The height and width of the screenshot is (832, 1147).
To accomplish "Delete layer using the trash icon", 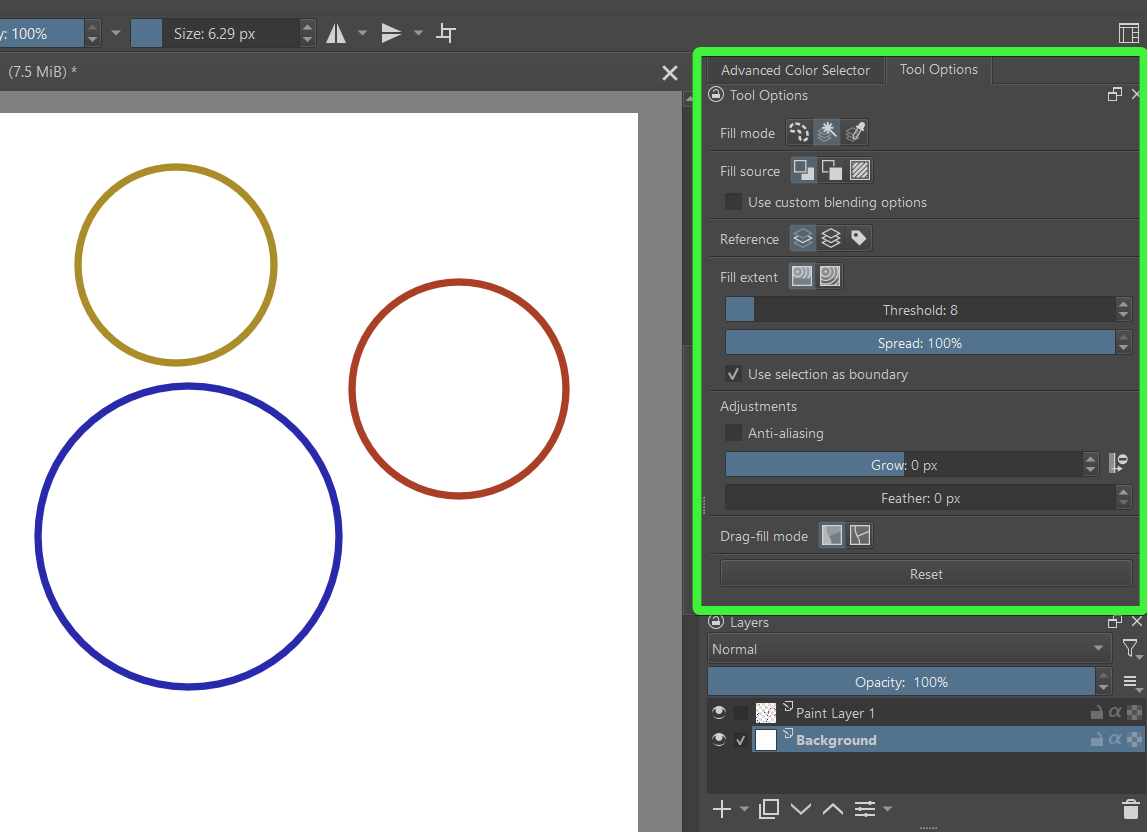I will [1130, 808].
